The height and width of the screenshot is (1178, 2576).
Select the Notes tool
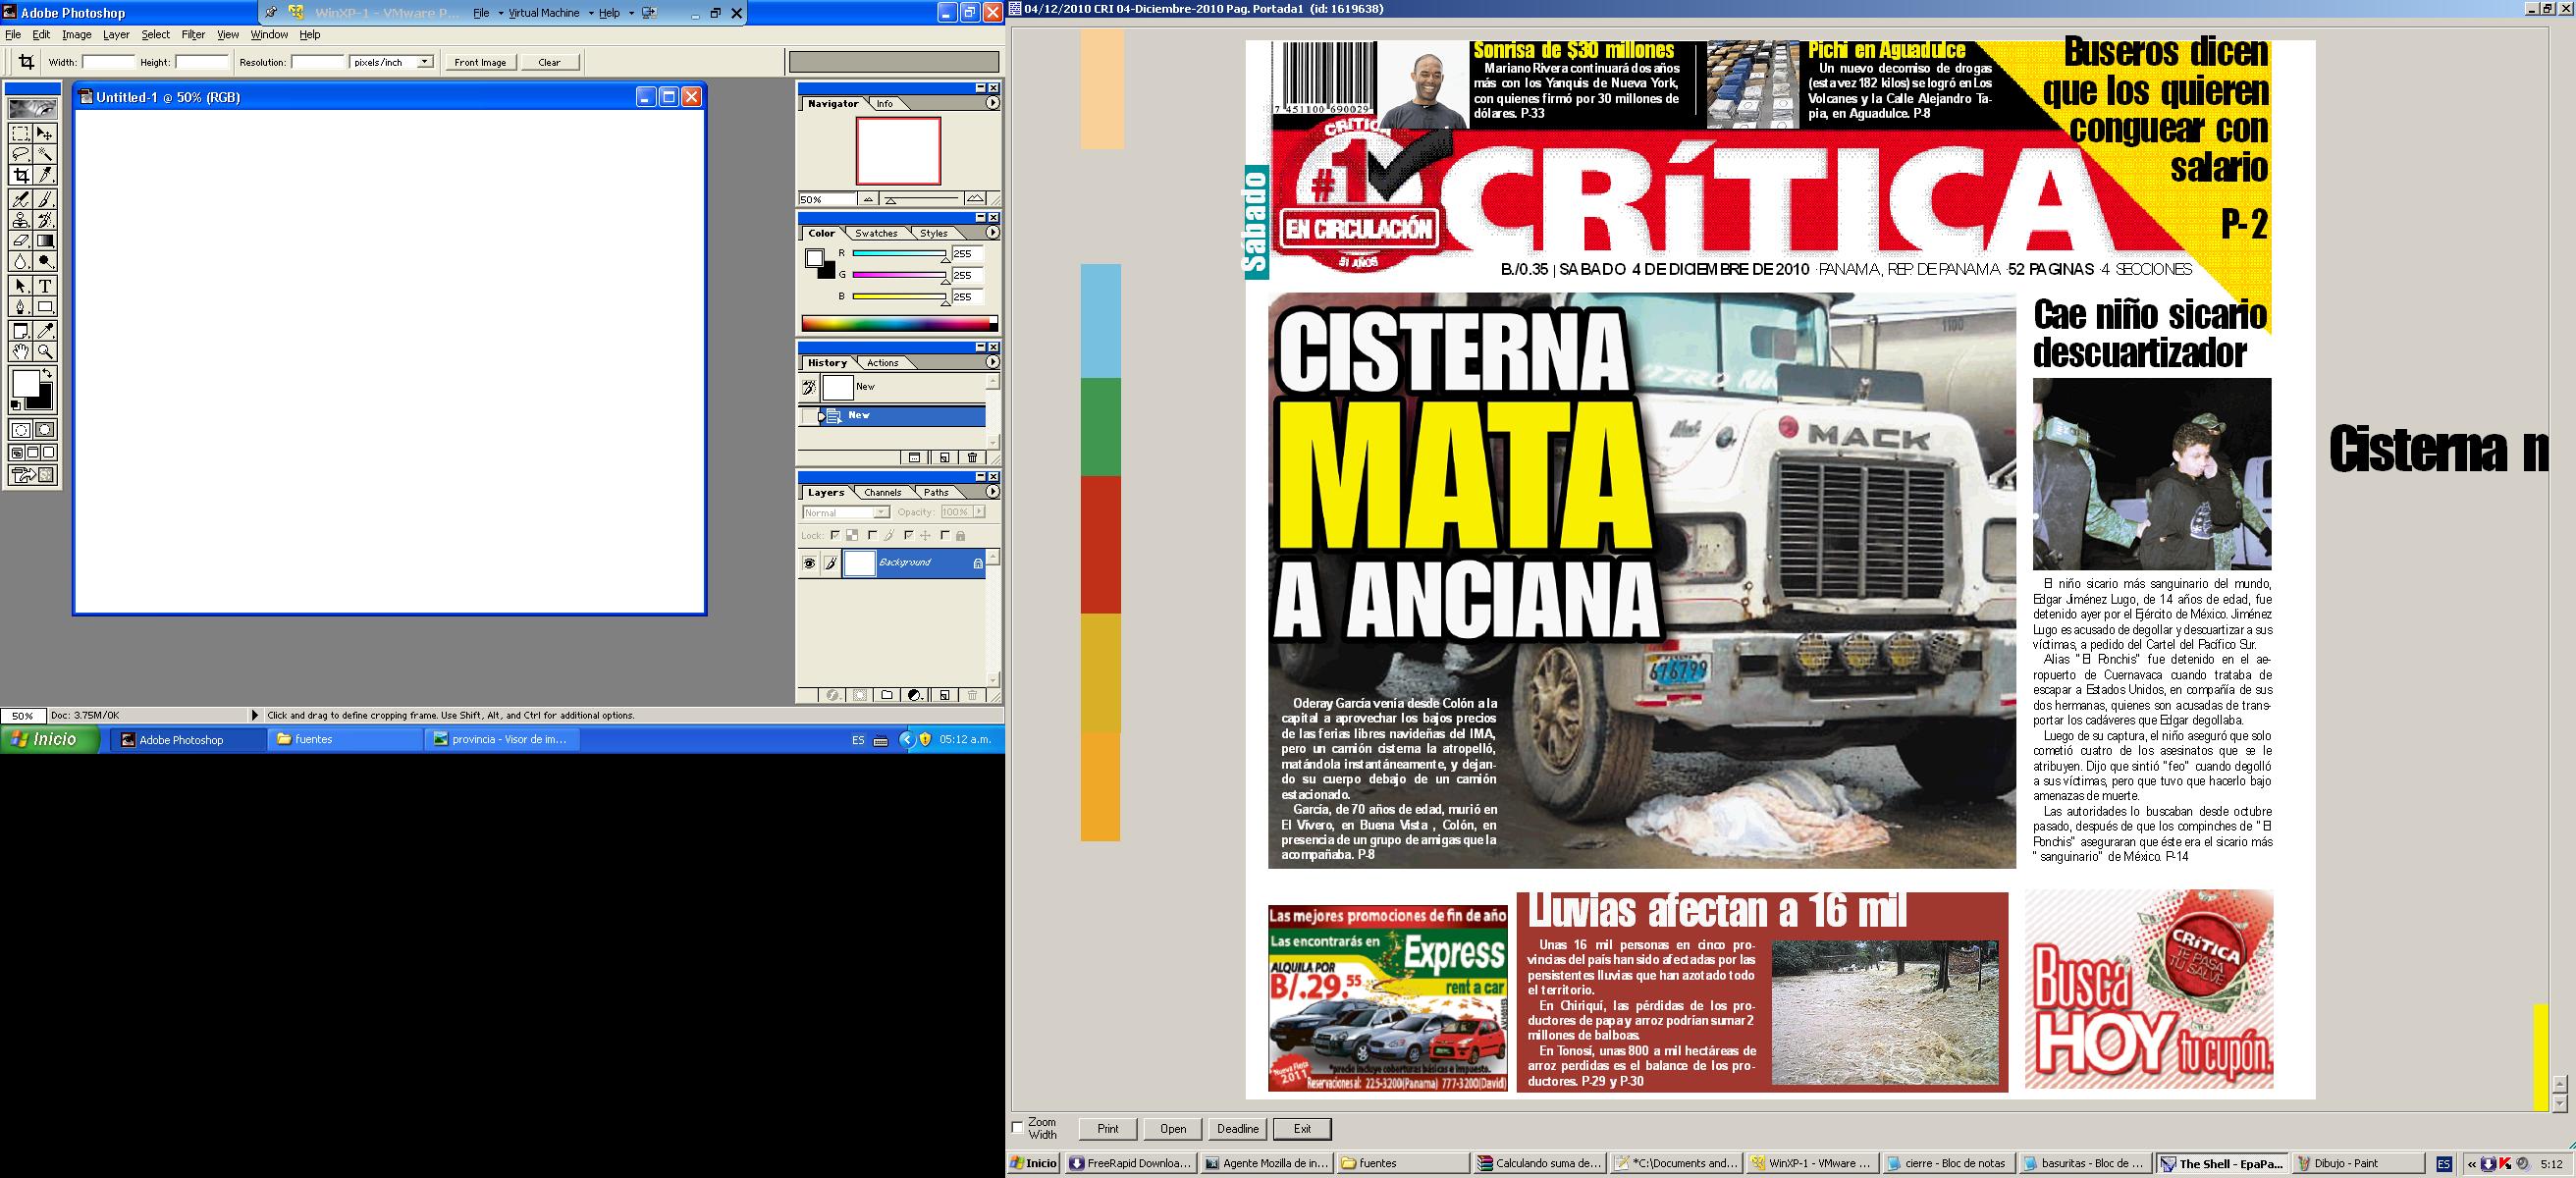coord(20,330)
